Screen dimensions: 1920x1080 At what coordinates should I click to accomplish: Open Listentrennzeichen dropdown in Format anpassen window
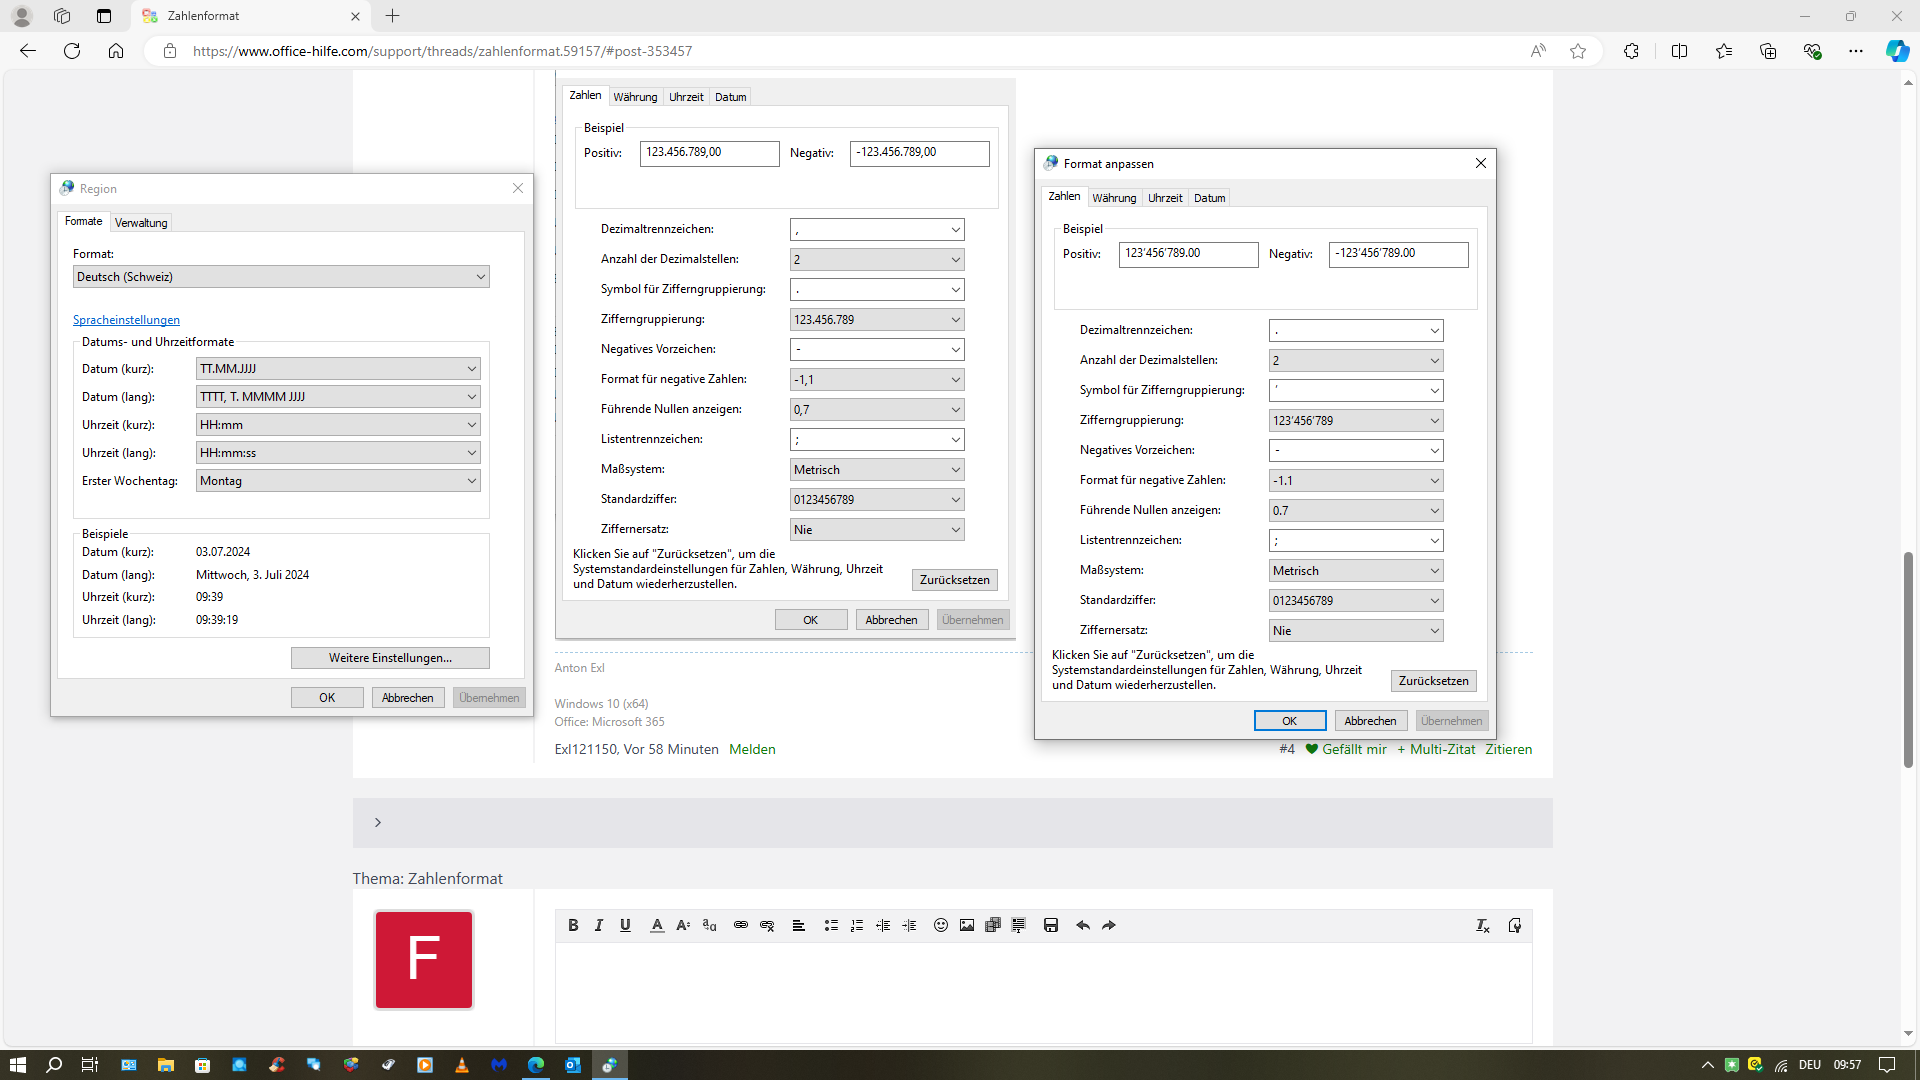pyautogui.click(x=1356, y=541)
